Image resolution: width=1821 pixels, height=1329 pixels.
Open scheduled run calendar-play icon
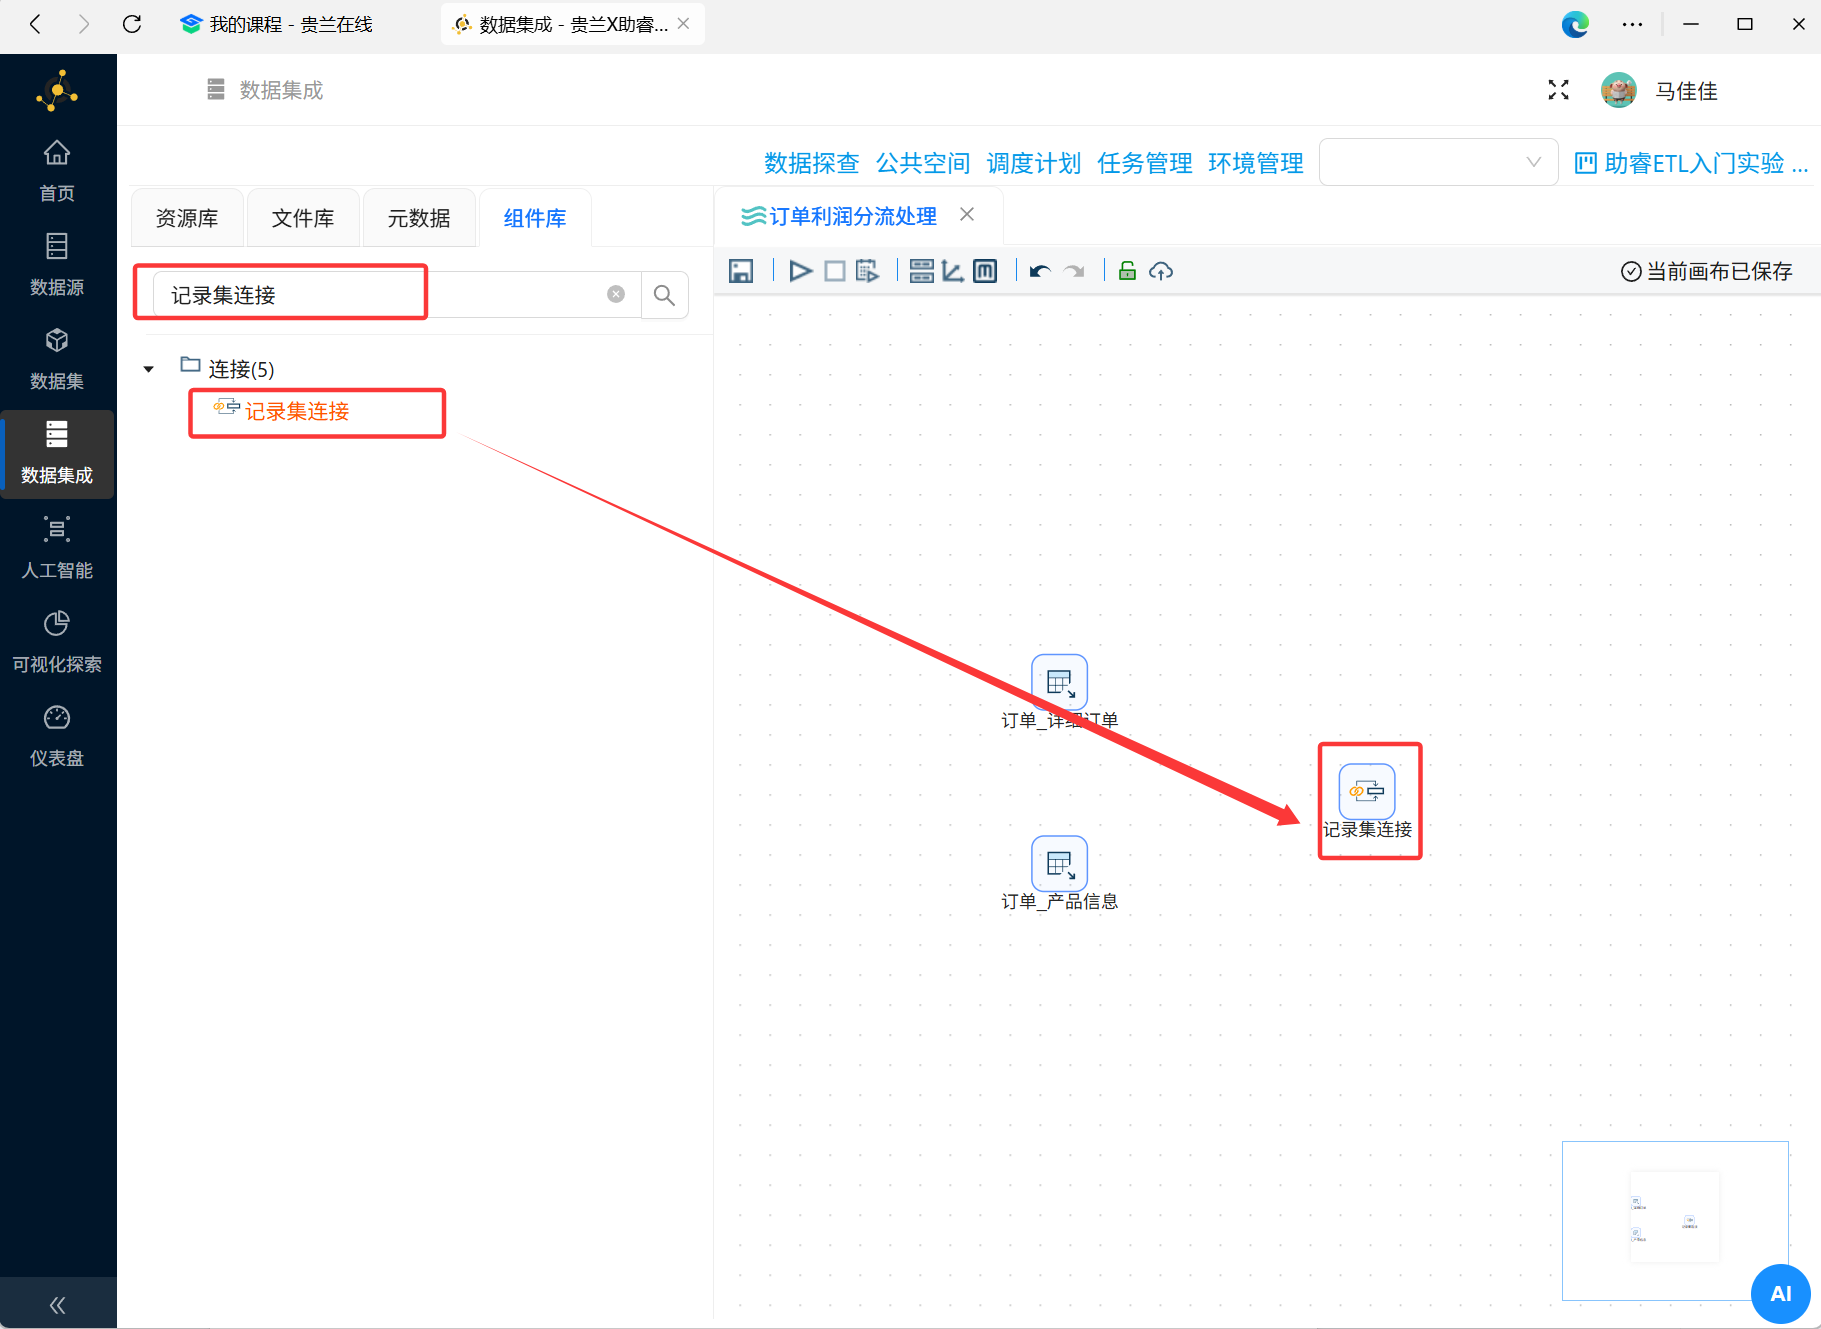(868, 271)
